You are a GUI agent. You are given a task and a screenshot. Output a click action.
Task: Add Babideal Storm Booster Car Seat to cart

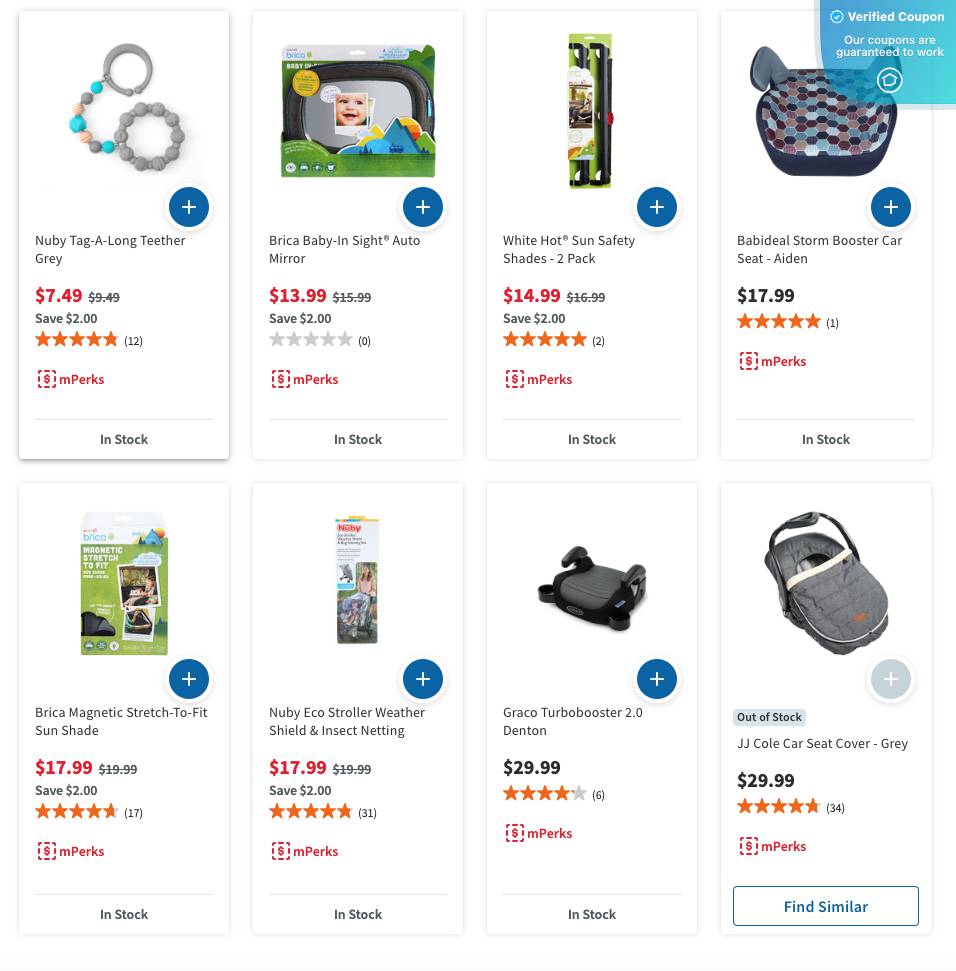click(891, 207)
